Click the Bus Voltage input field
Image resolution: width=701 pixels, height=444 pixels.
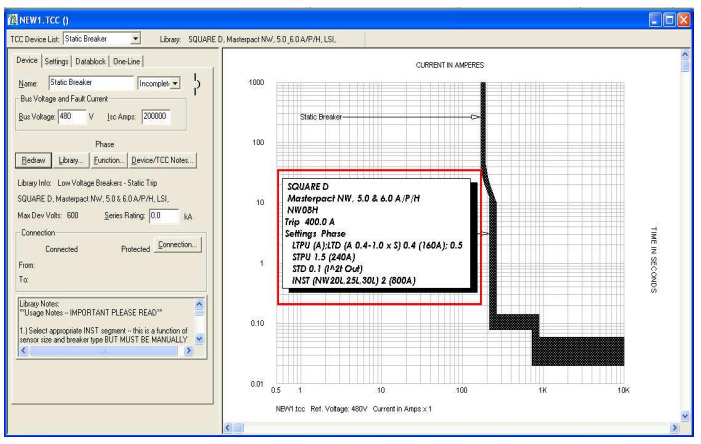(72, 116)
